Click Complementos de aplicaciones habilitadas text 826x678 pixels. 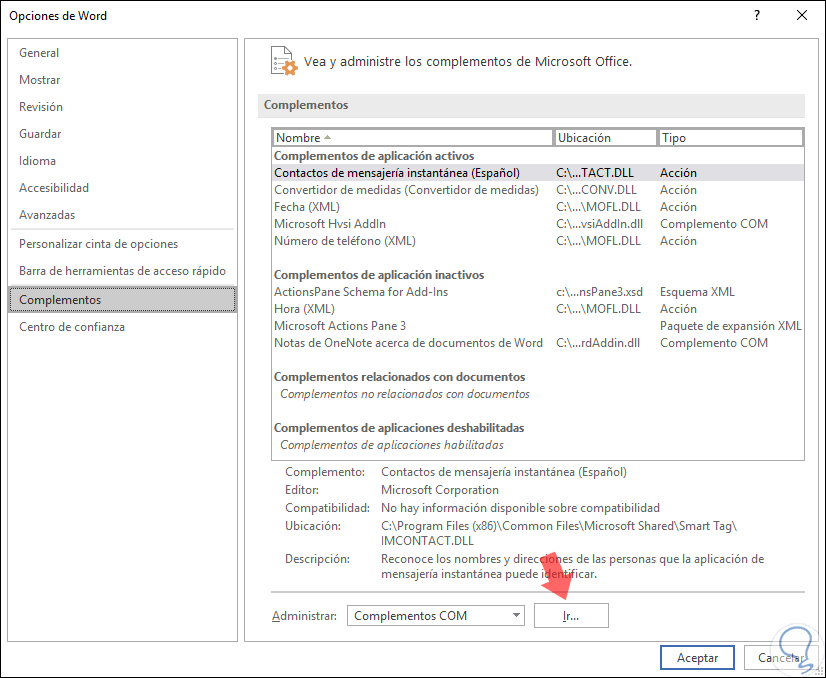(x=391, y=445)
